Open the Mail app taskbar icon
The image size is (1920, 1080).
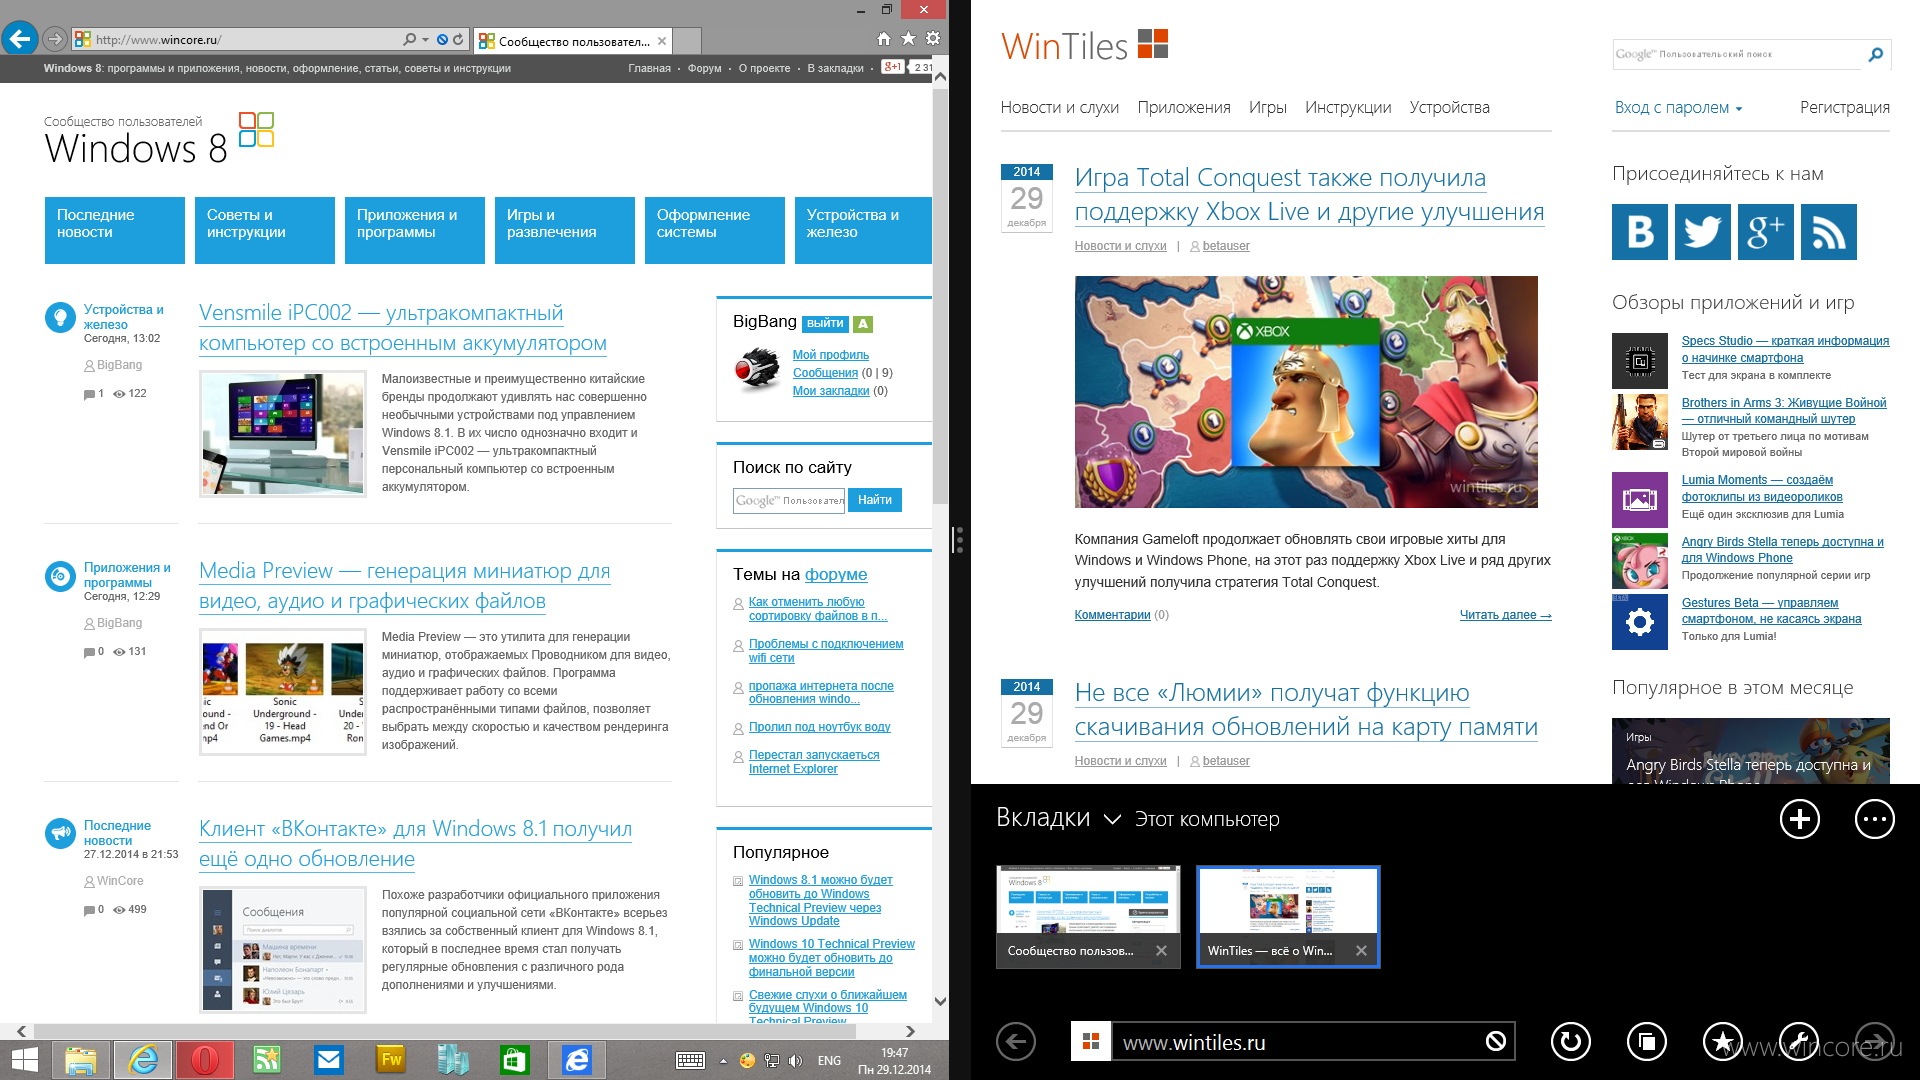point(329,1060)
